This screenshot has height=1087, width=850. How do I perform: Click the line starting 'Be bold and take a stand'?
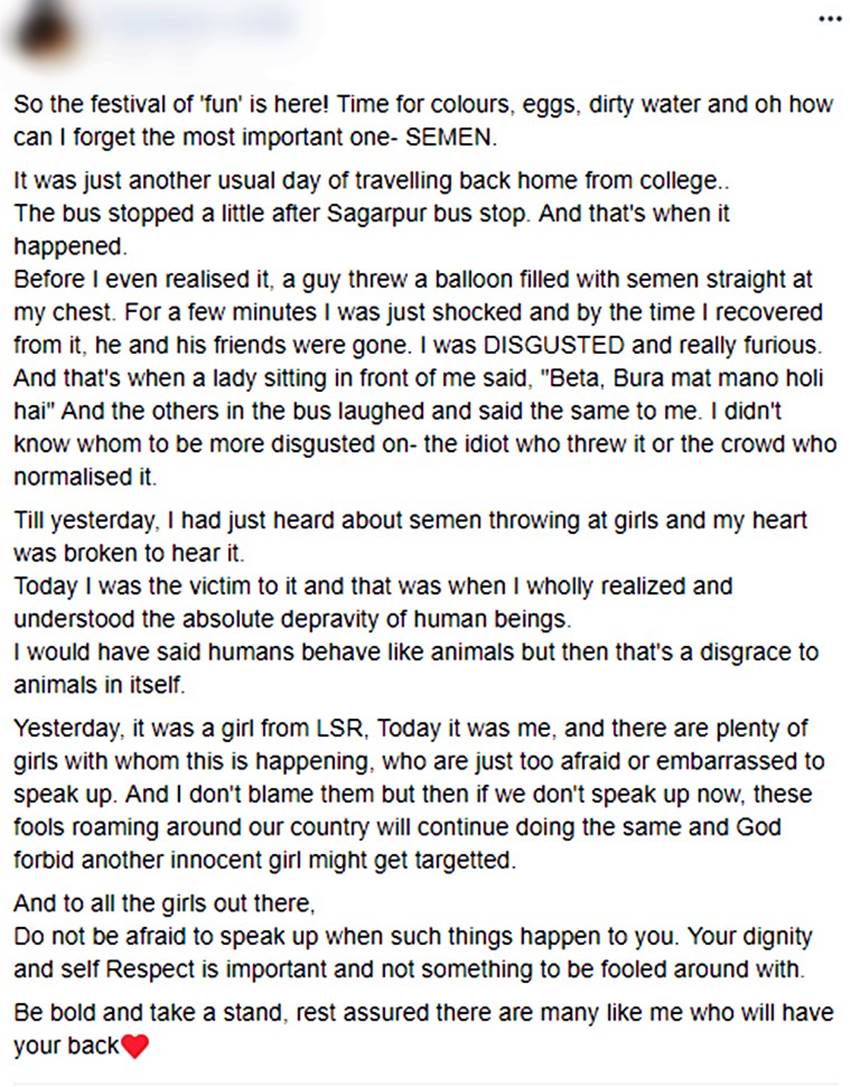tap(422, 1013)
